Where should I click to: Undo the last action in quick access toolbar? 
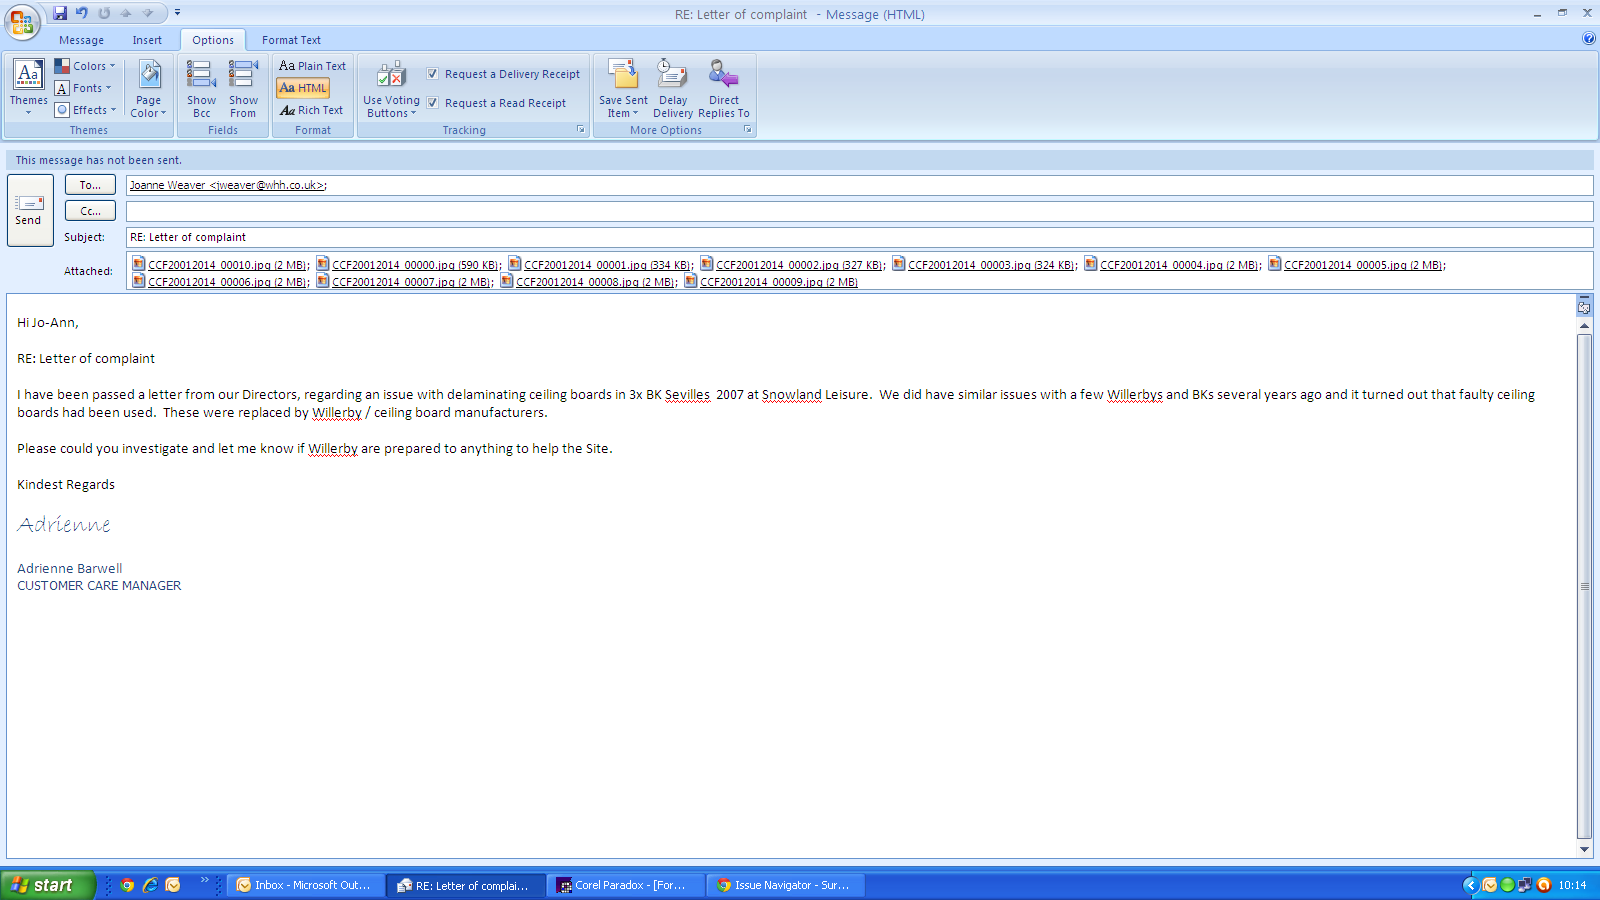[82, 13]
